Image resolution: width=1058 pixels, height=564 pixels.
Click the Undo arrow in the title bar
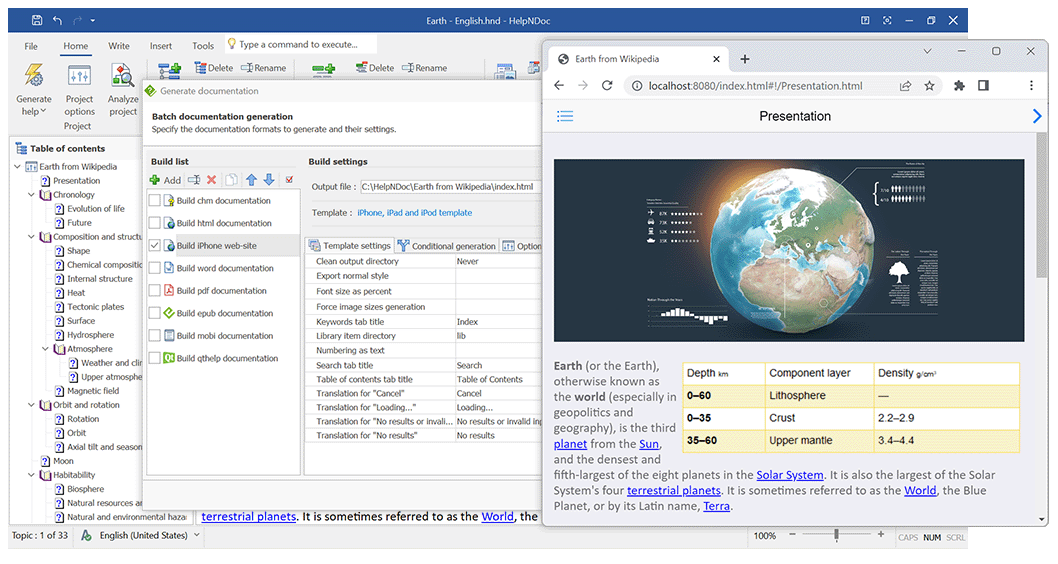(57, 20)
